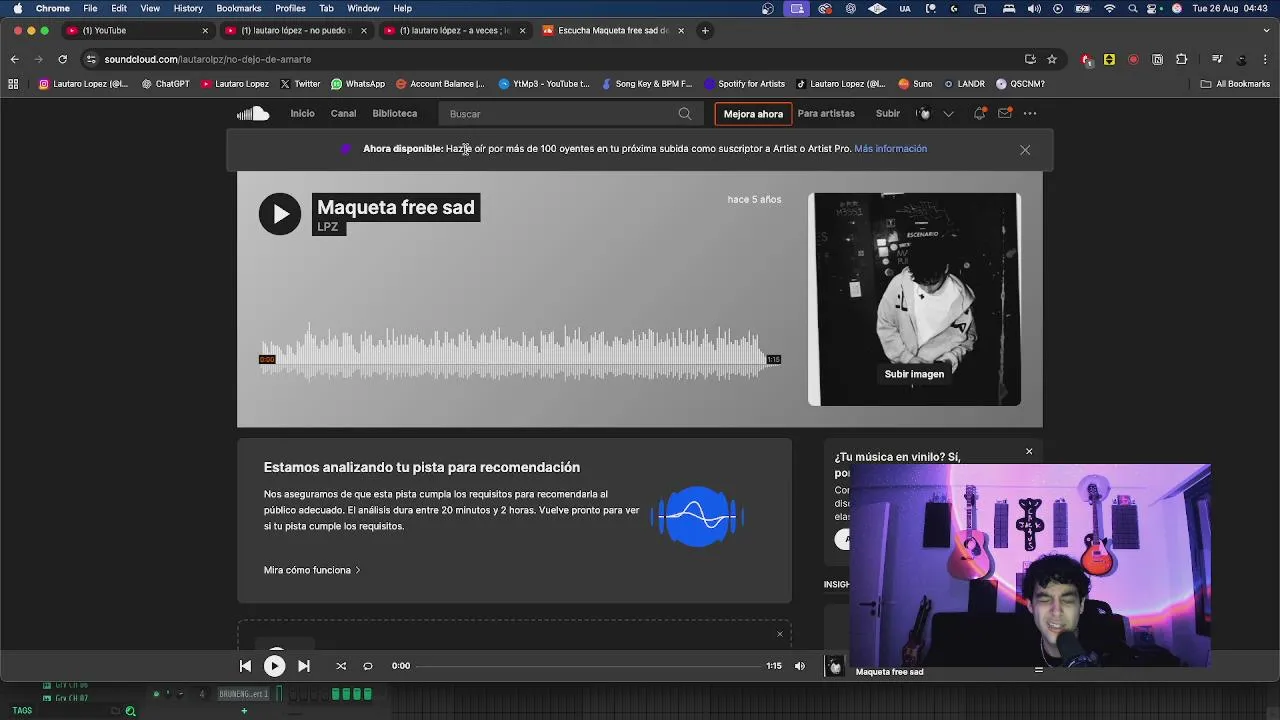Click the volume speaker icon
The width and height of the screenshot is (1280, 720).
tap(799, 666)
